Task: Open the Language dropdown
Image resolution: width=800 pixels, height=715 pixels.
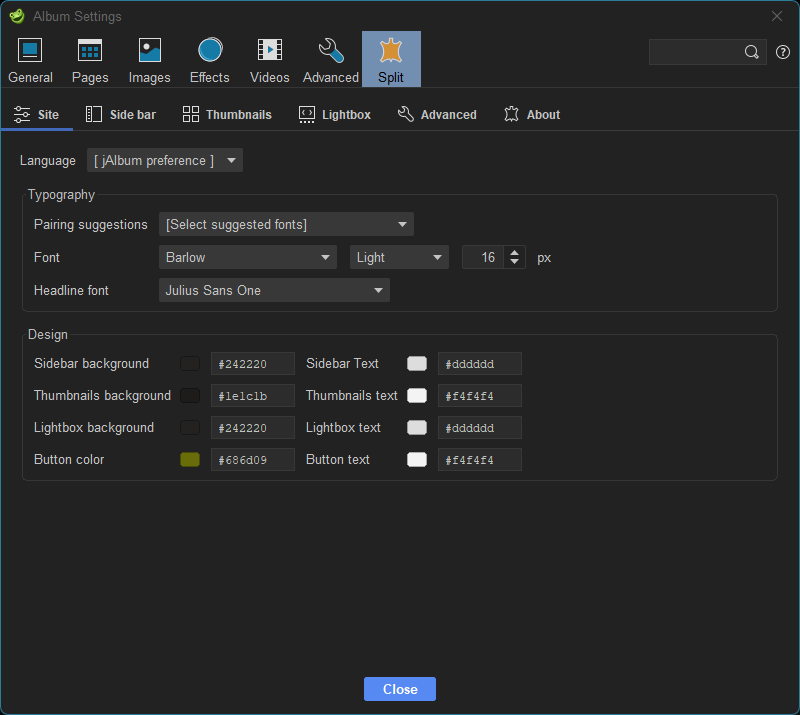Action: click(165, 160)
